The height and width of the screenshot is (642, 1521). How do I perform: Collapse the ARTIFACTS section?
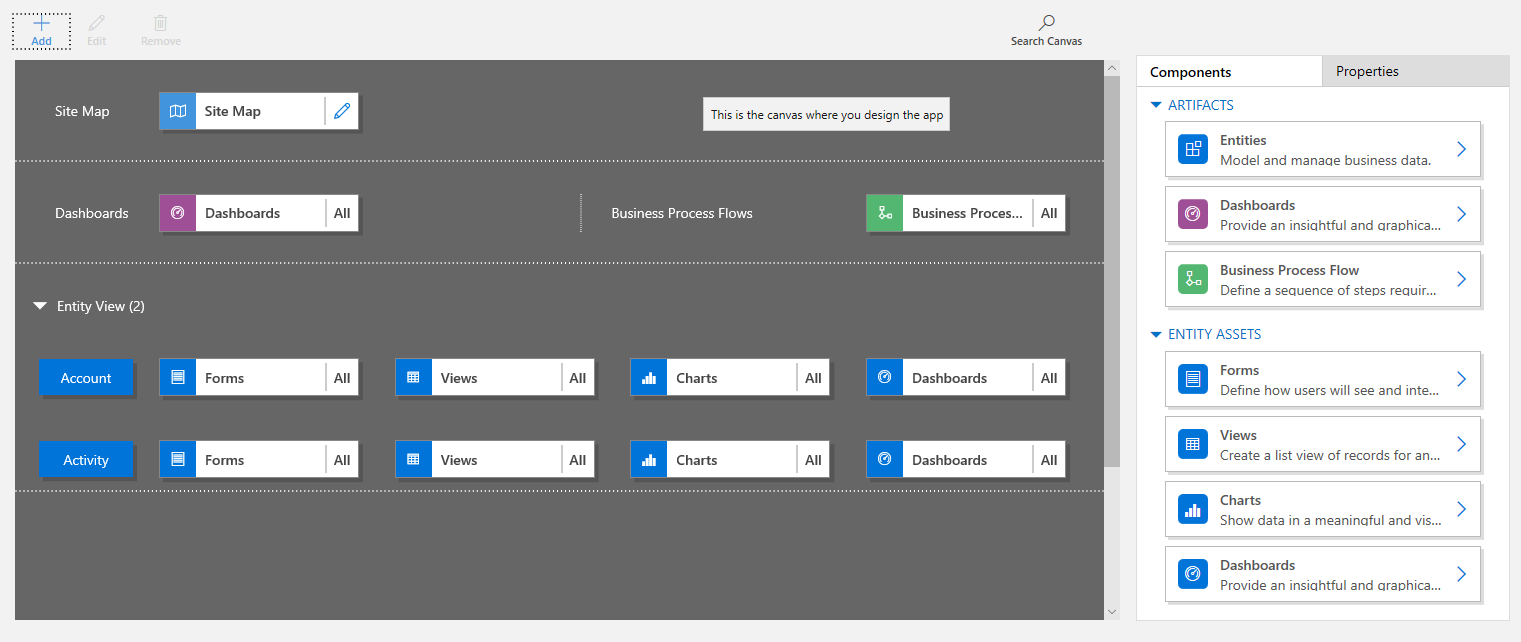(x=1156, y=104)
